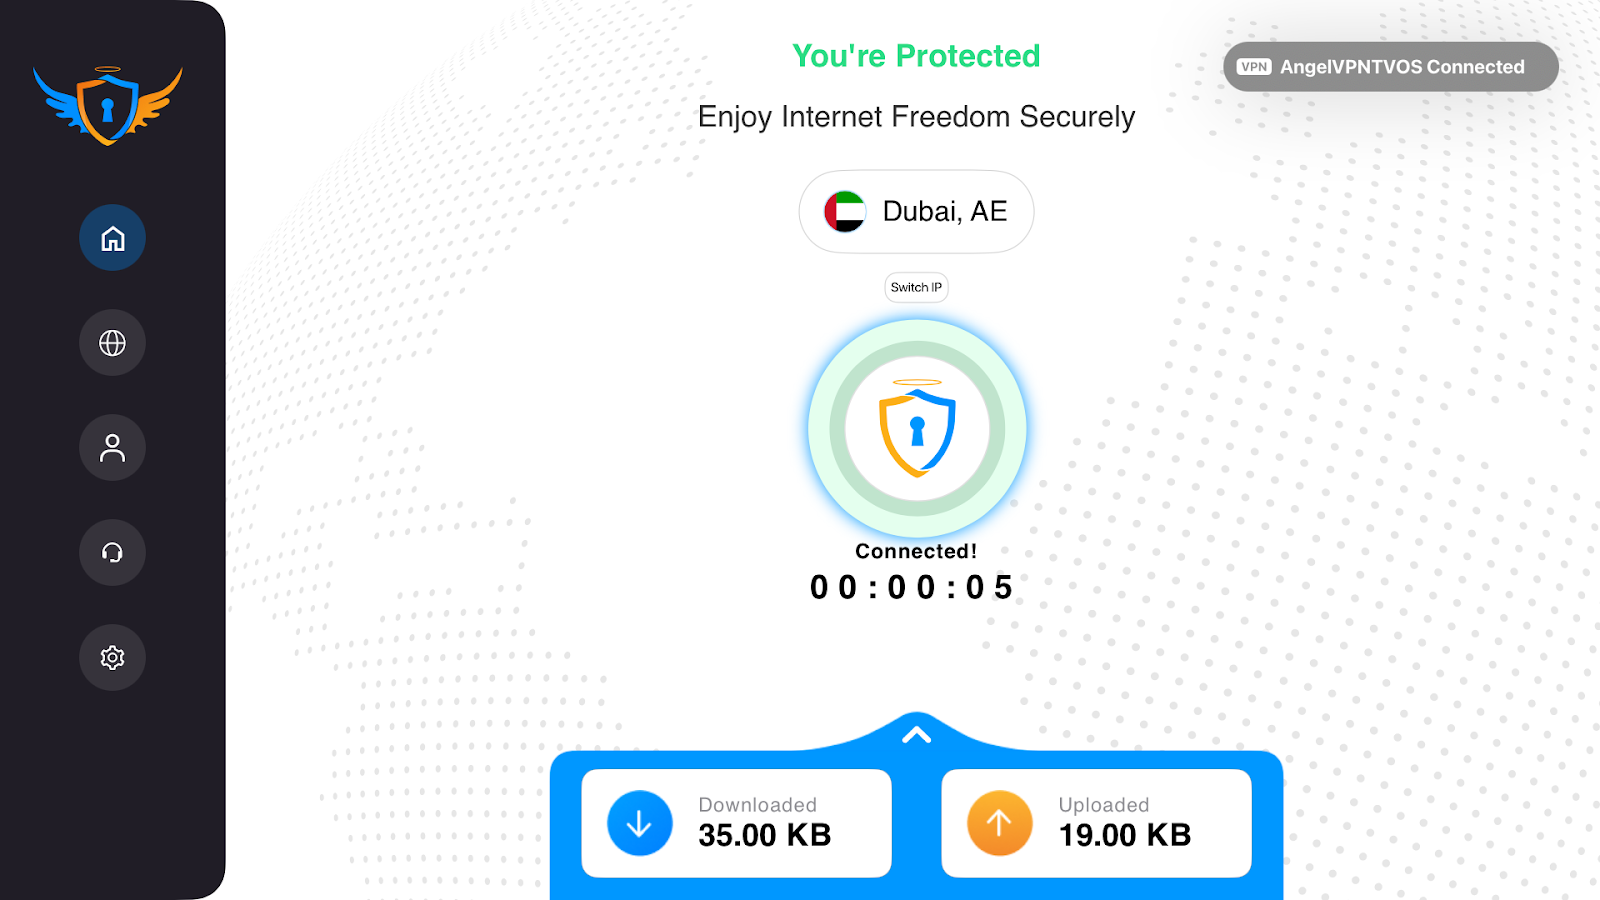
Task: Open the Home icon in sidebar
Action: 112,238
